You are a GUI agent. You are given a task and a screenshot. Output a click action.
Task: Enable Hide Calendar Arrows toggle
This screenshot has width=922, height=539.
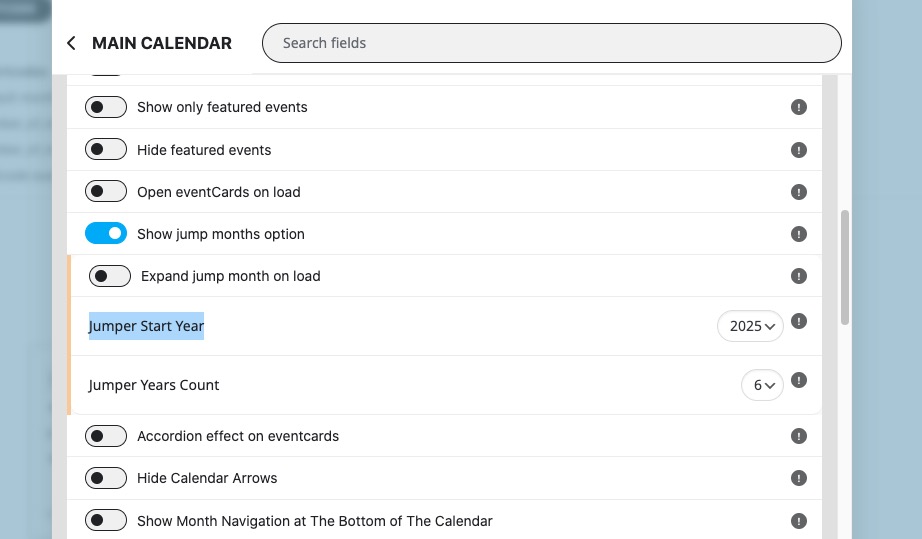pyautogui.click(x=106, y=478)
